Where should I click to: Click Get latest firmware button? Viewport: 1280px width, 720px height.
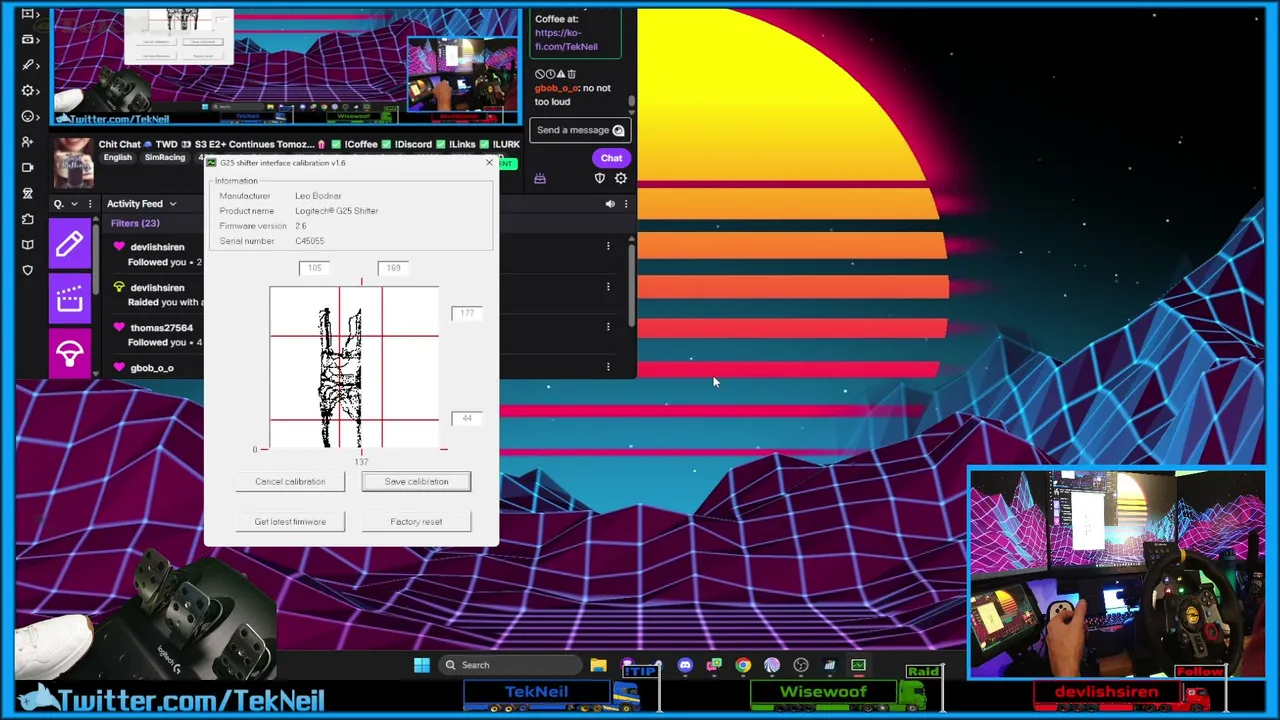point(290,522)
